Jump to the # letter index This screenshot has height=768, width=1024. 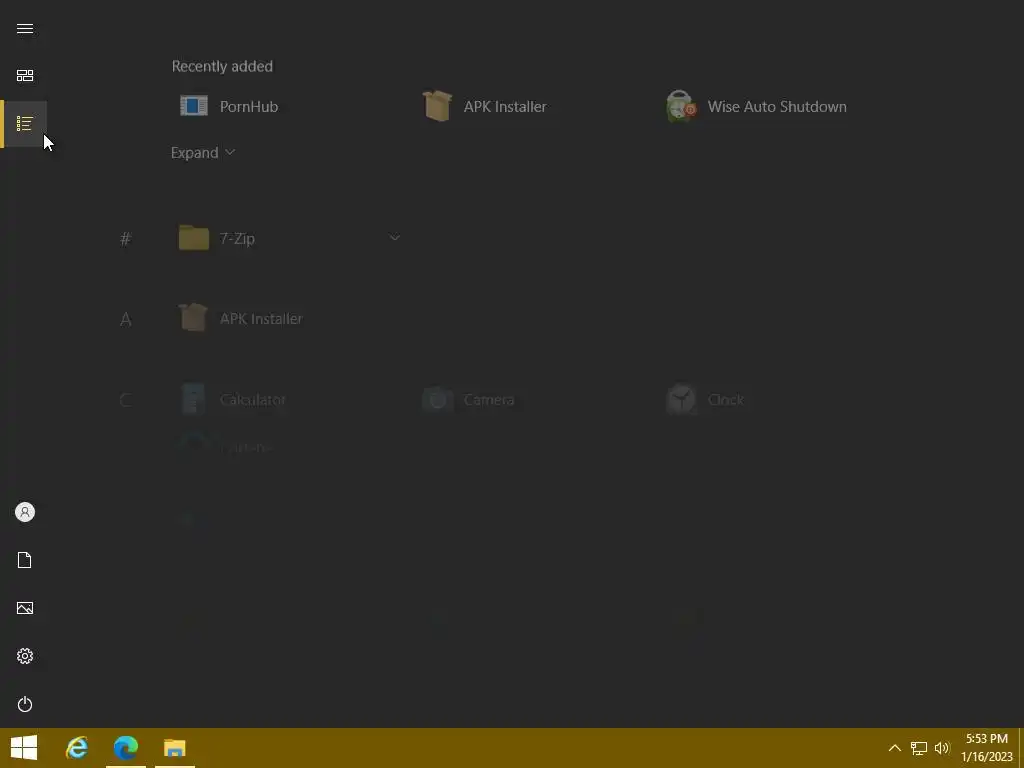[x=125, y=239]
